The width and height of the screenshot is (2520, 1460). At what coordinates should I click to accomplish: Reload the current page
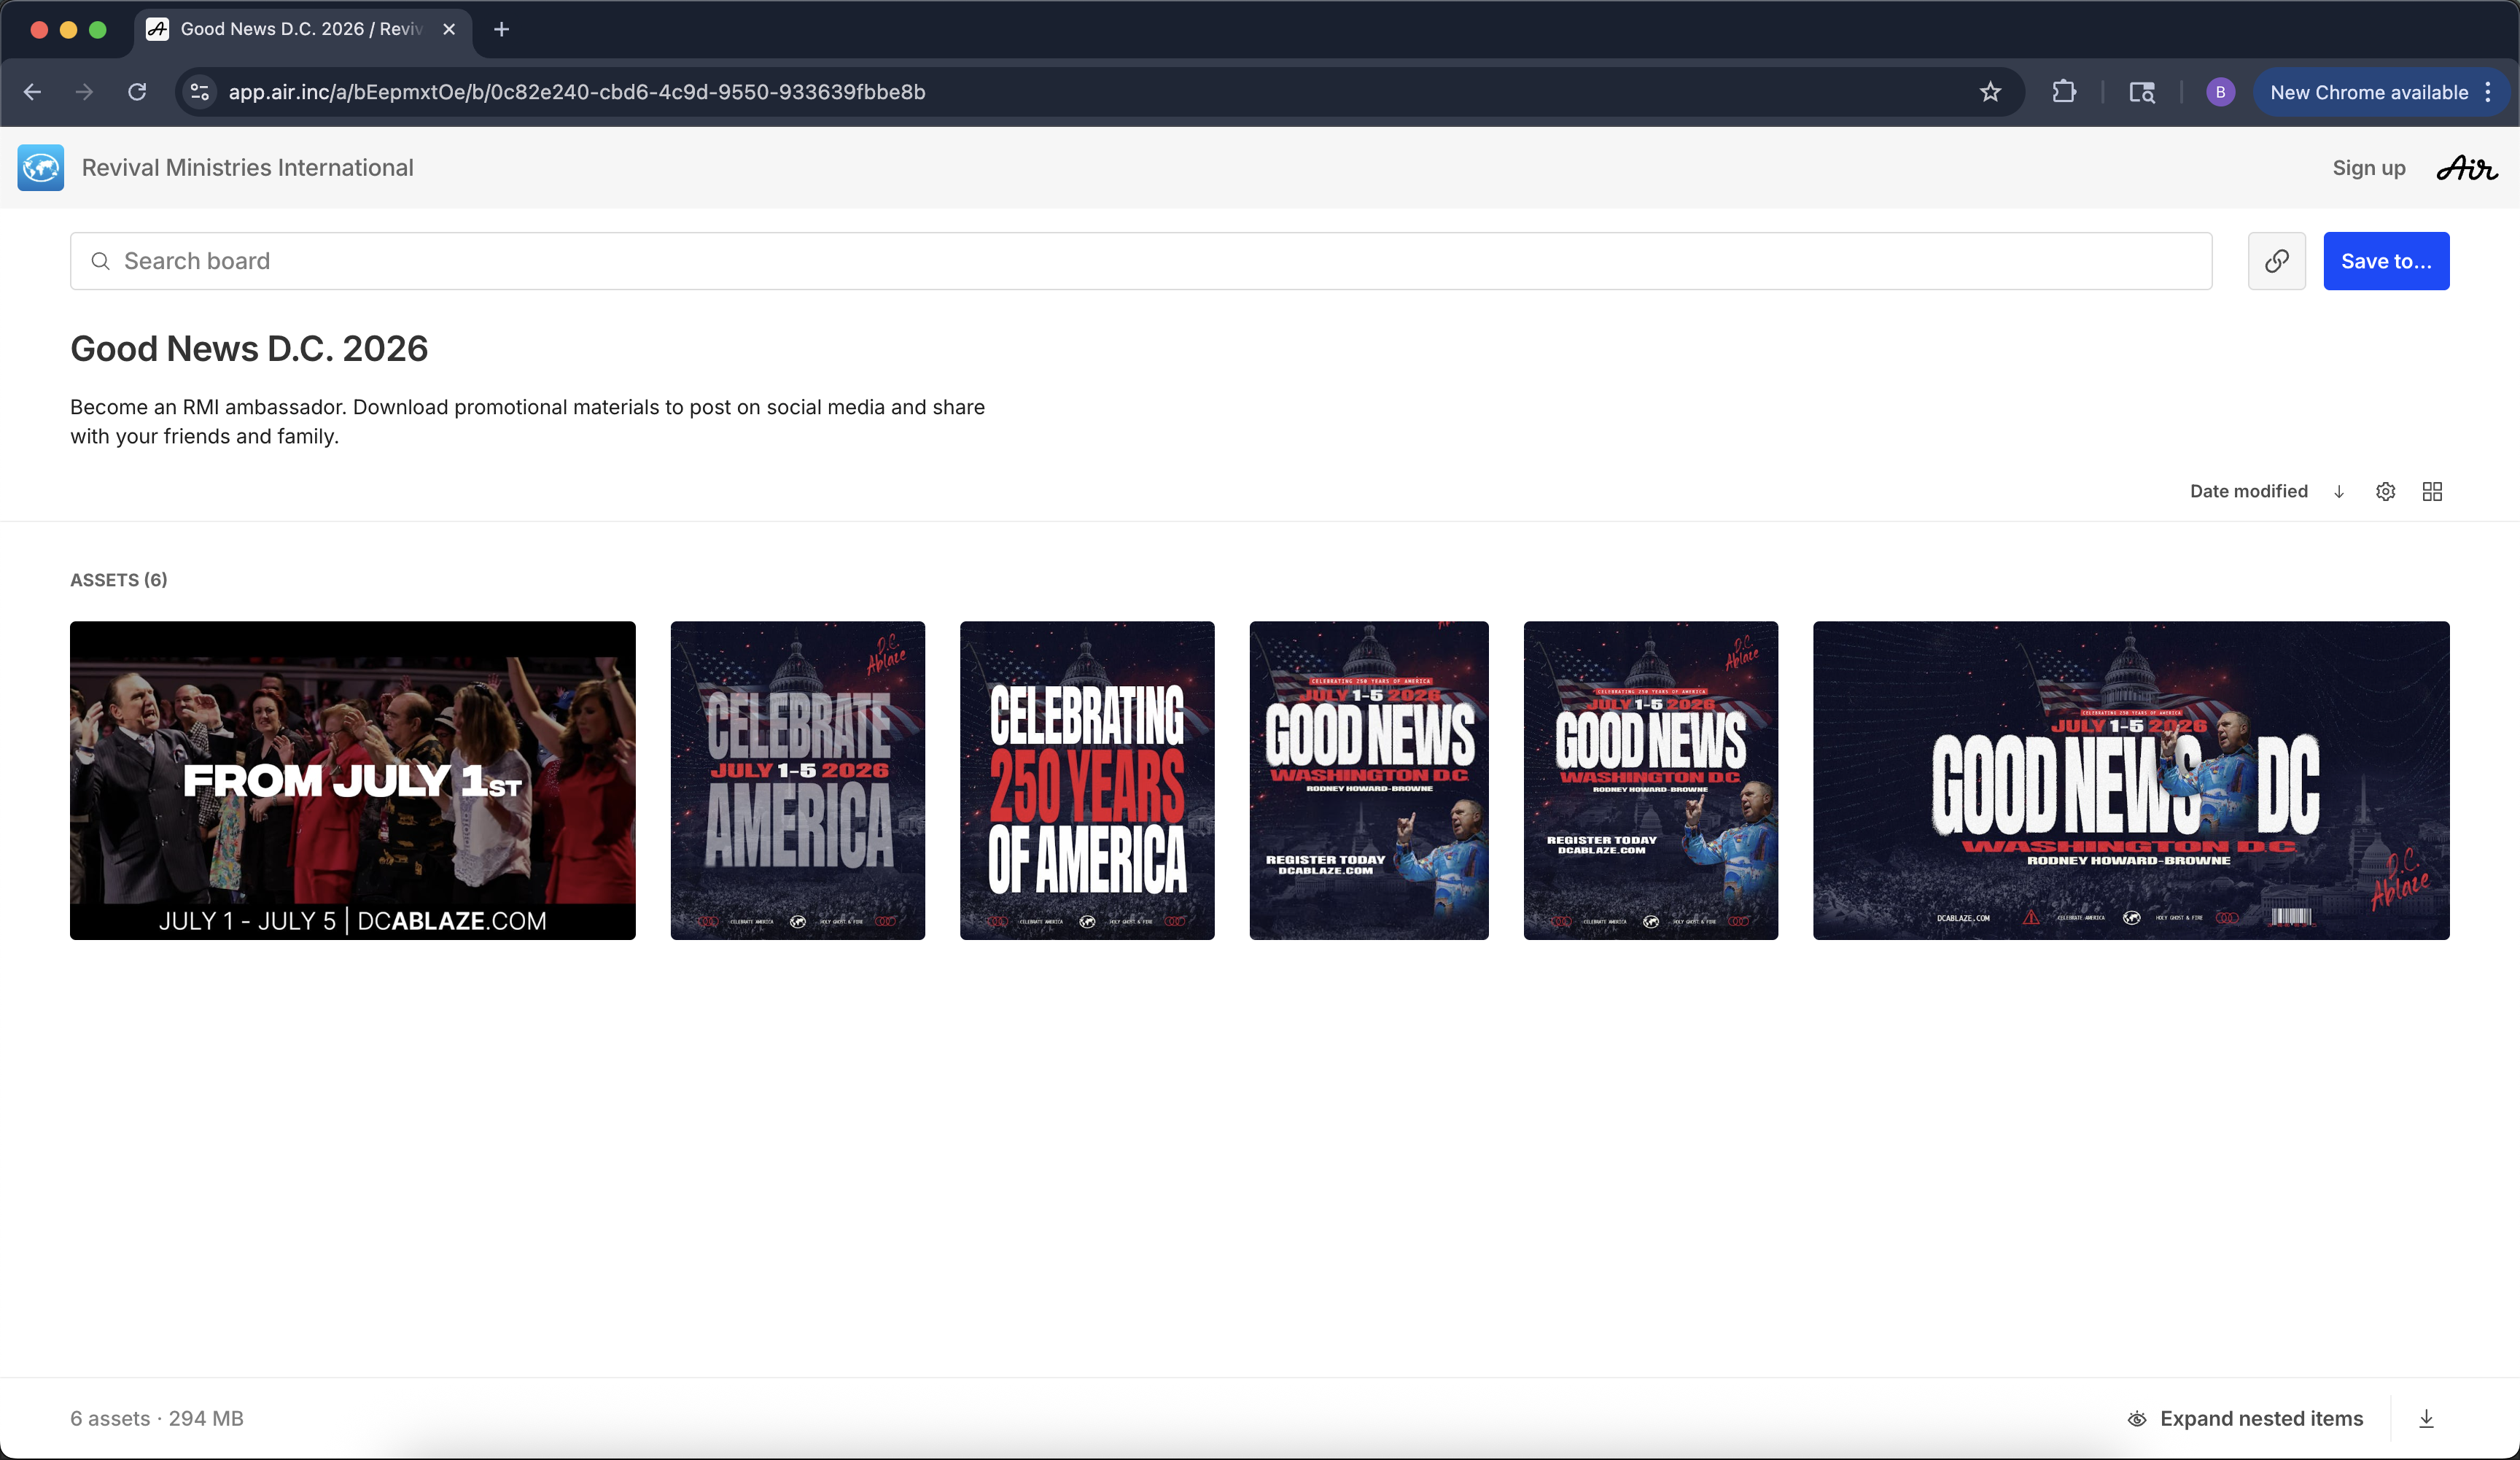tap(138, 92)
